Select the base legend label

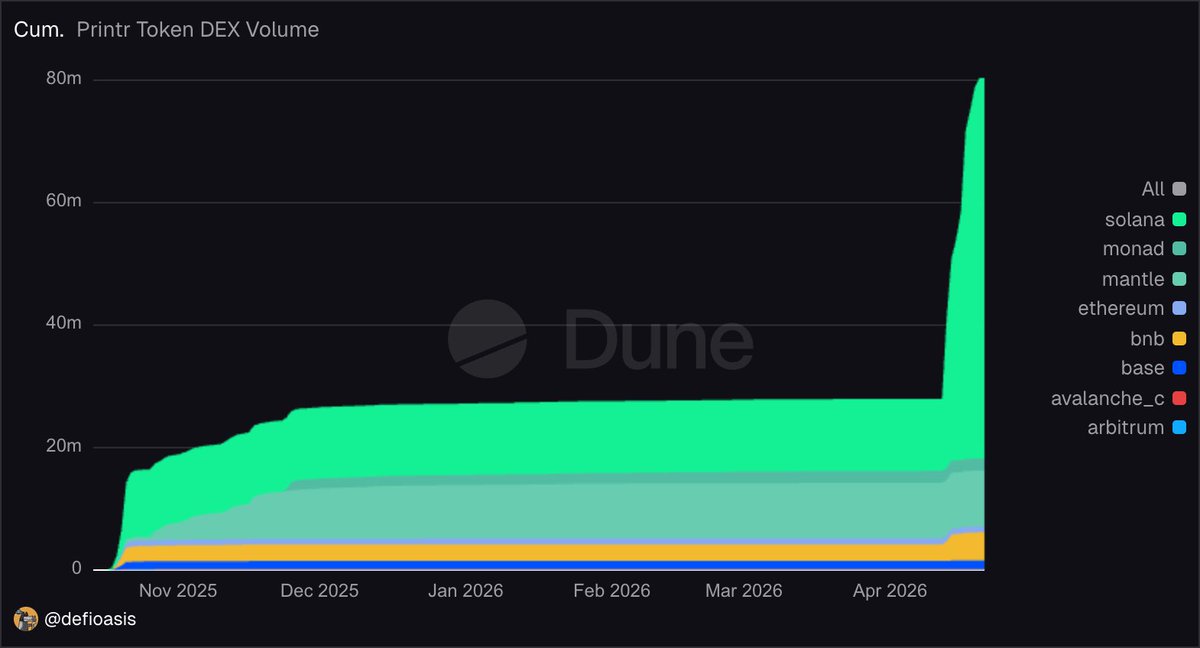1144,368
